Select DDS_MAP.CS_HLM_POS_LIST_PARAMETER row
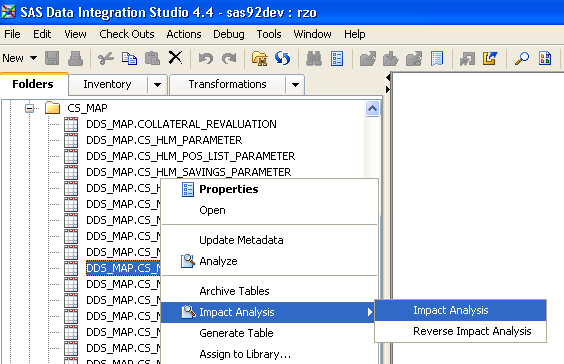 (191, 156)
